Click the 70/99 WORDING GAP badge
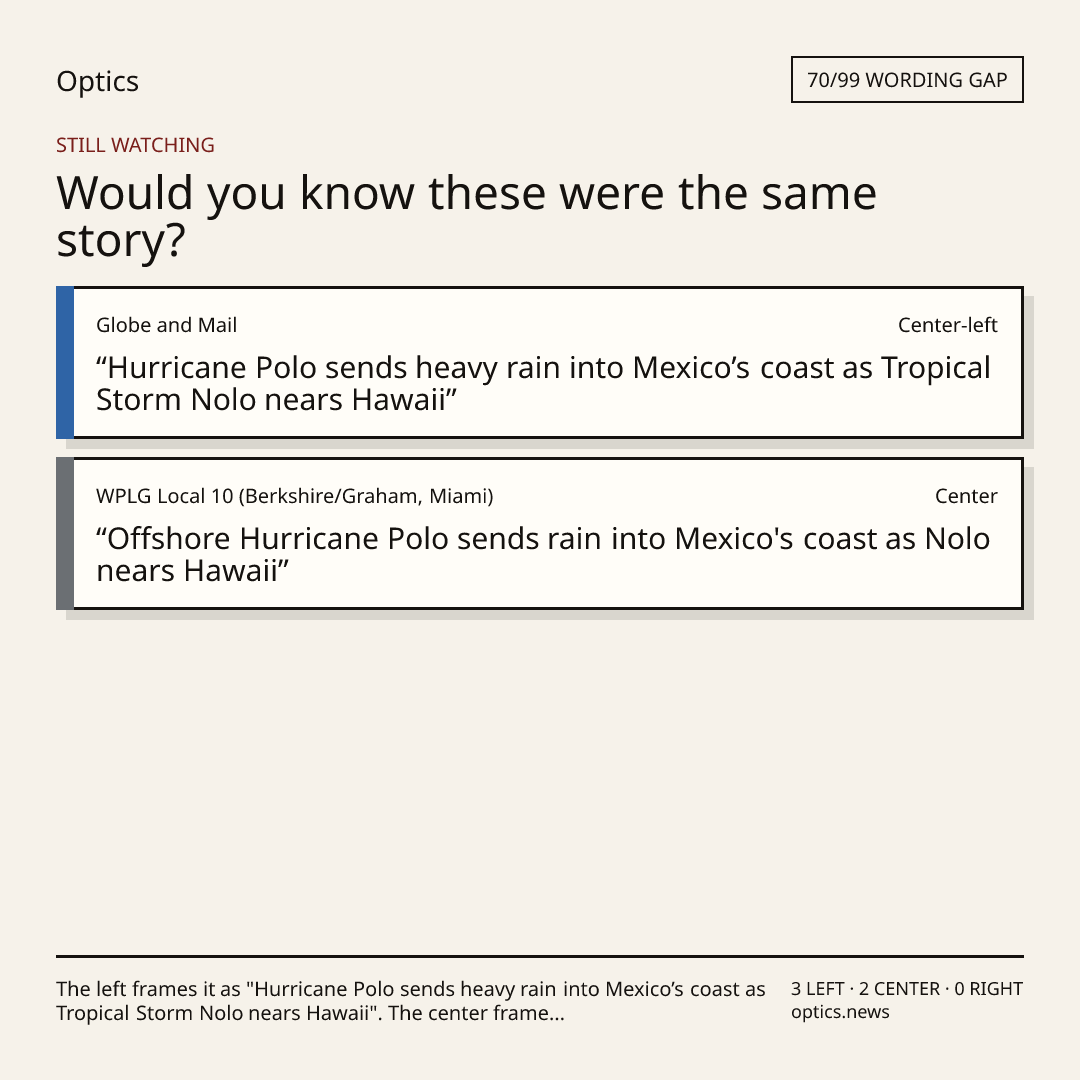1080x1080 pixels. (x=907, y=80)
